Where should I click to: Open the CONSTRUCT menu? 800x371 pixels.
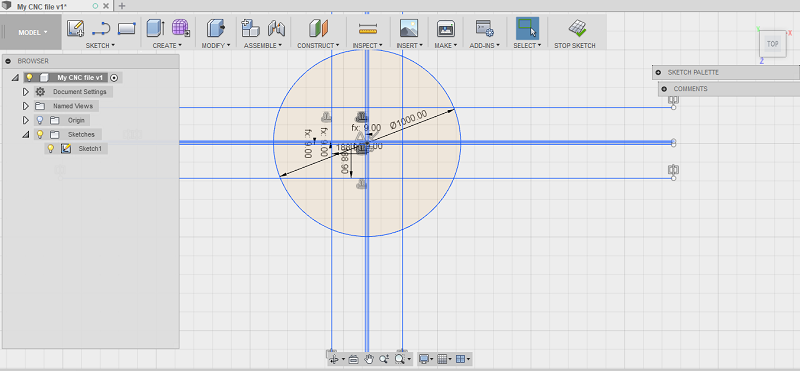point(318,45)
